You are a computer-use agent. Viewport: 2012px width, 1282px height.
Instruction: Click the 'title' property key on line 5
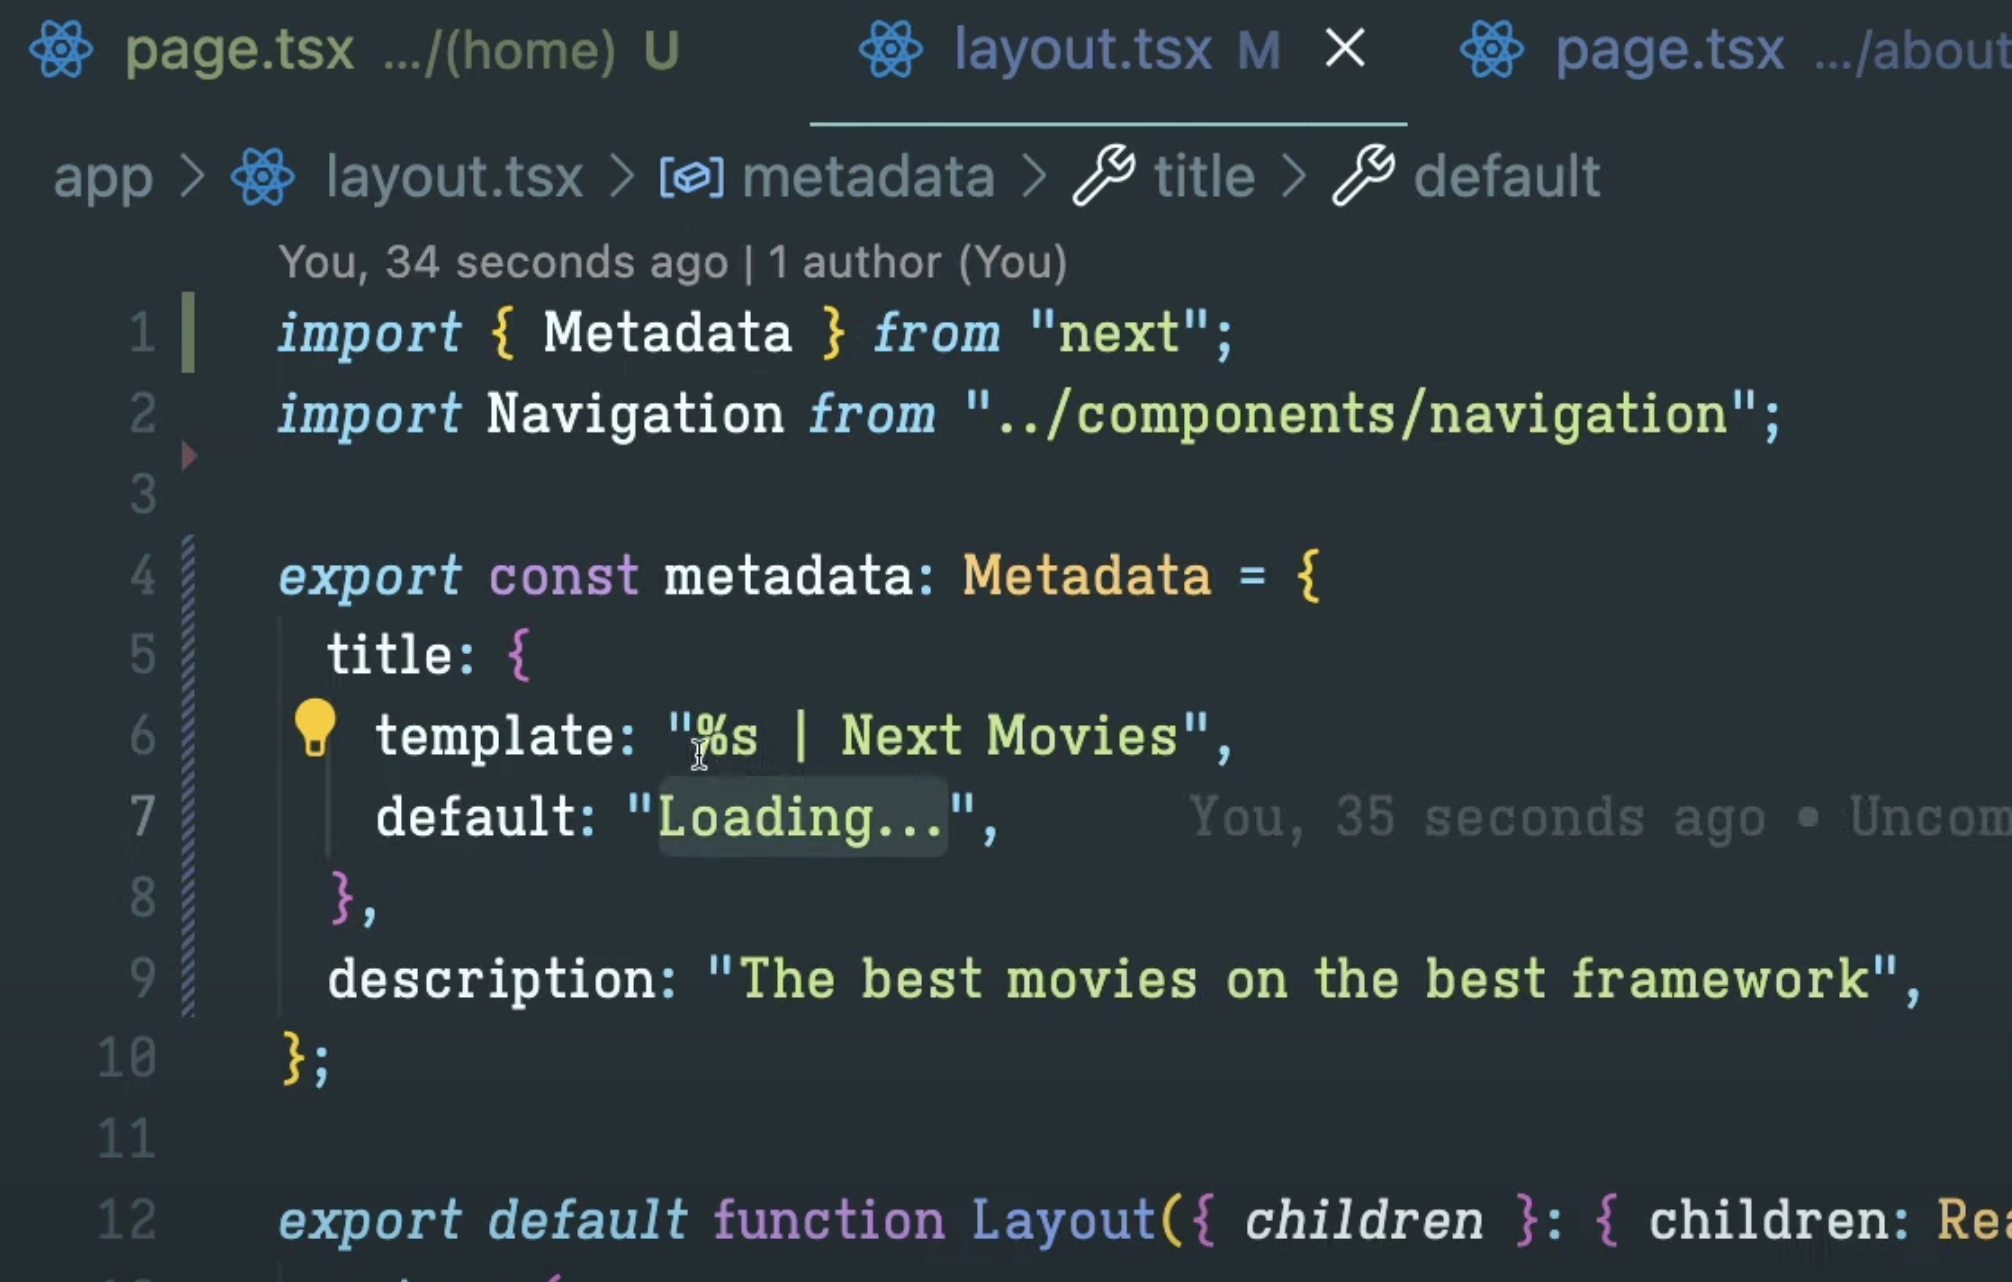(389, 655)
